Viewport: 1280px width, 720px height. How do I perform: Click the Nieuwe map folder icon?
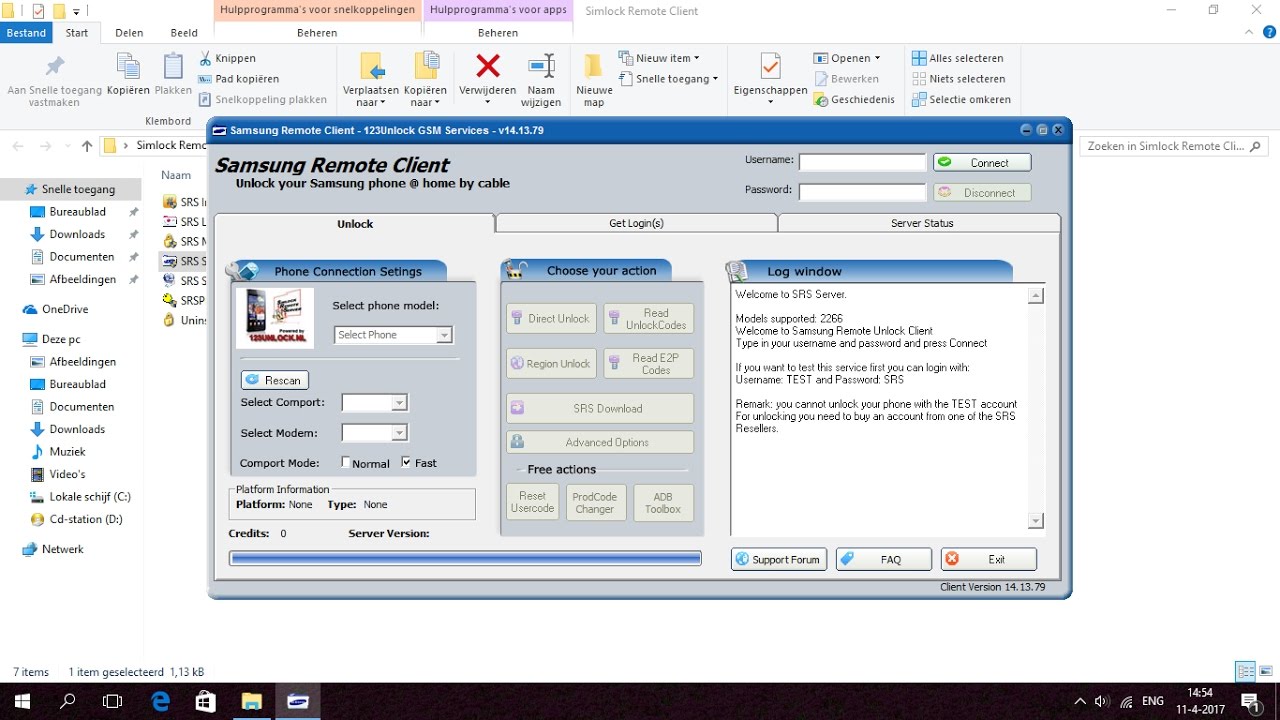tap(594, 66)
